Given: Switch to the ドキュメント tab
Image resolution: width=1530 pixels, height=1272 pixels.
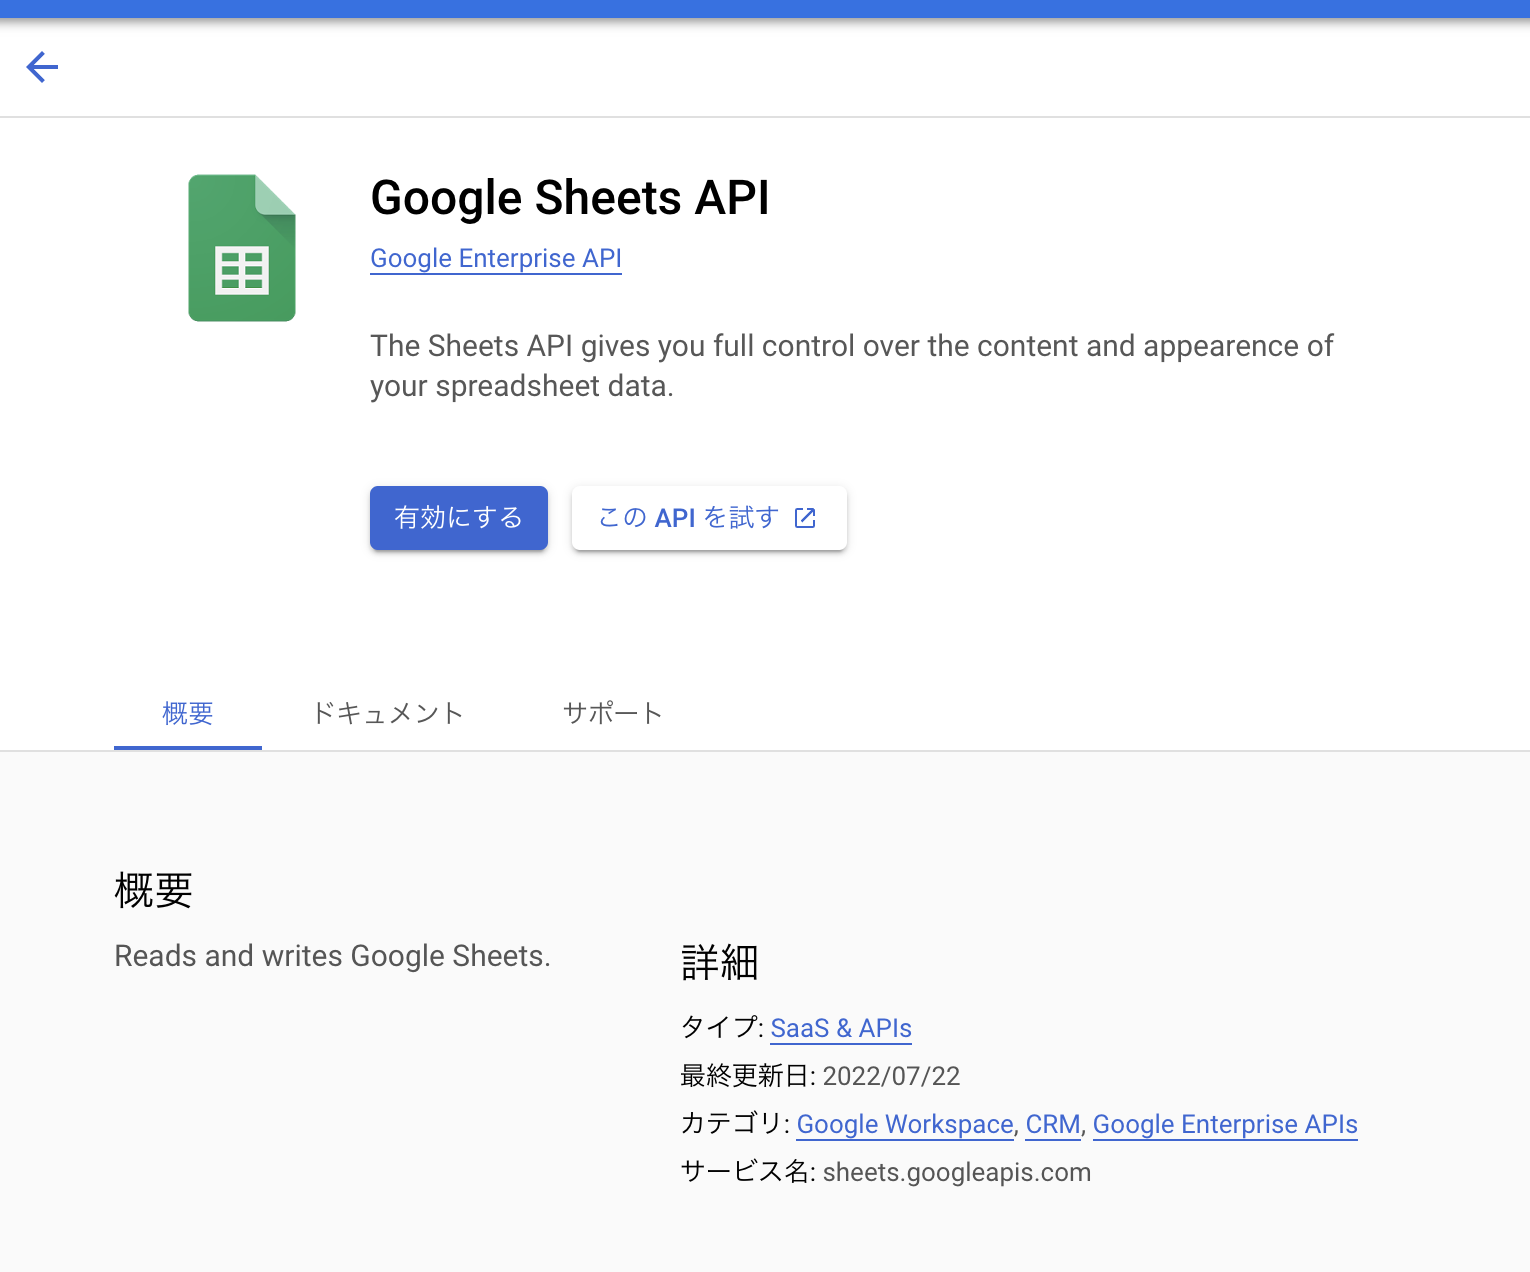Looking at the screenshot, I should click(x=387, y=713).
